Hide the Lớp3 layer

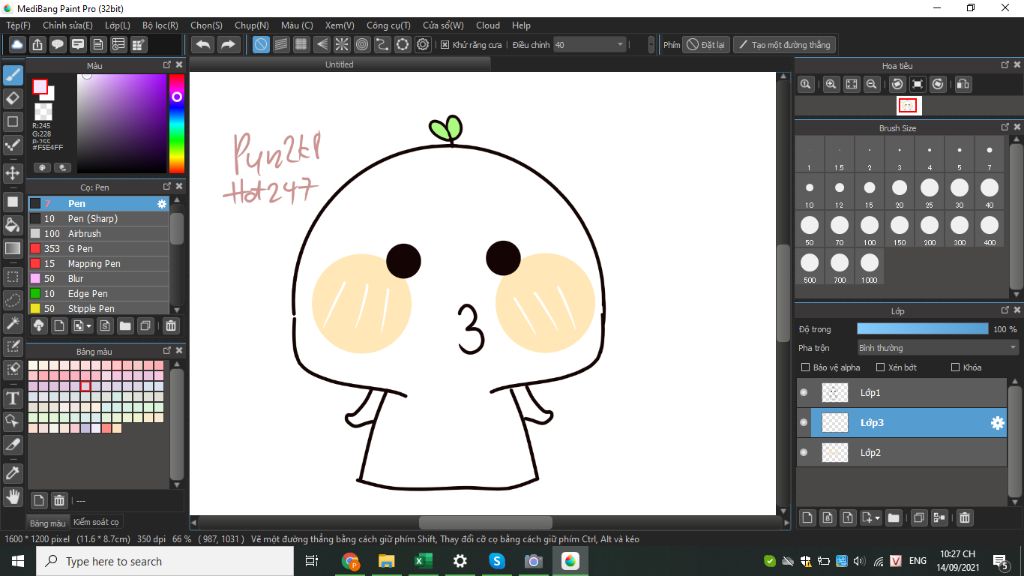click(x=804, y=423)
